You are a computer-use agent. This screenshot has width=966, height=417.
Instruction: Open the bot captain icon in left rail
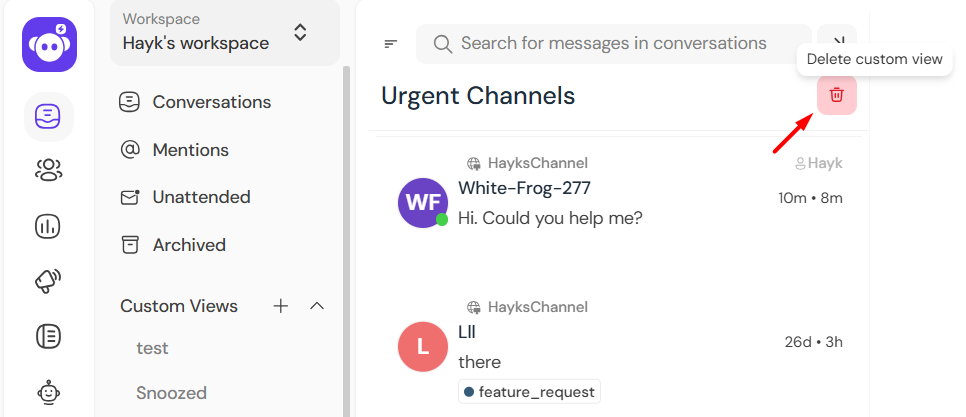tap(49, 392)
